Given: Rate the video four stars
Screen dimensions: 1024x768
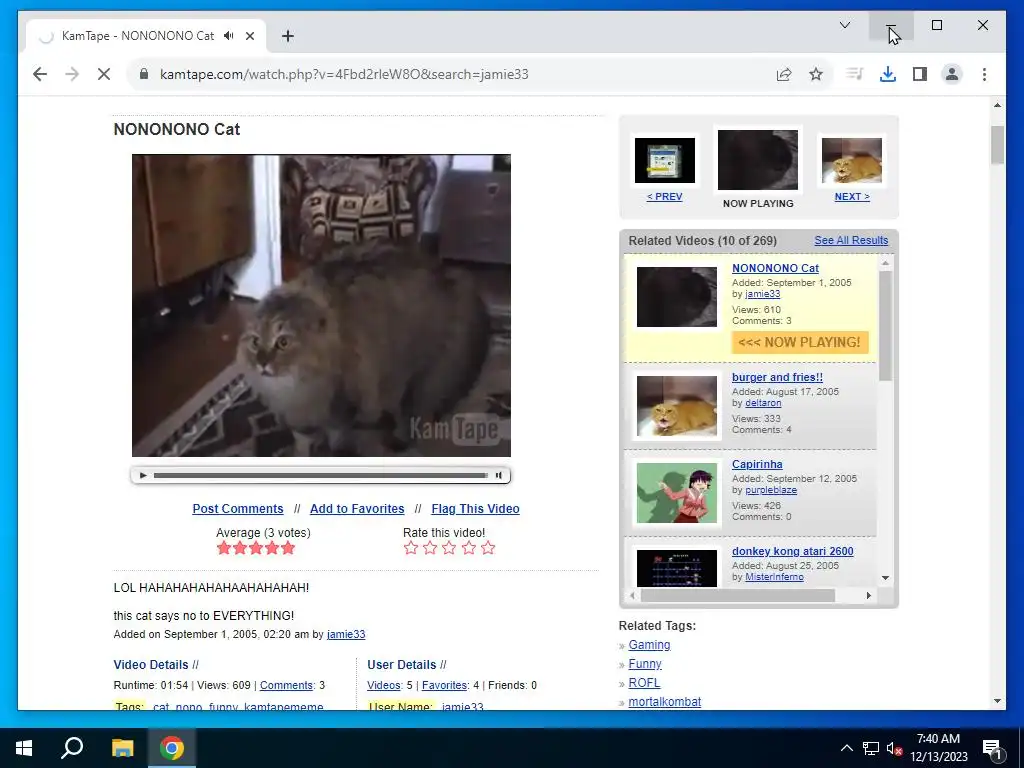Looking at the screenshot, I should tap(469, 548).
